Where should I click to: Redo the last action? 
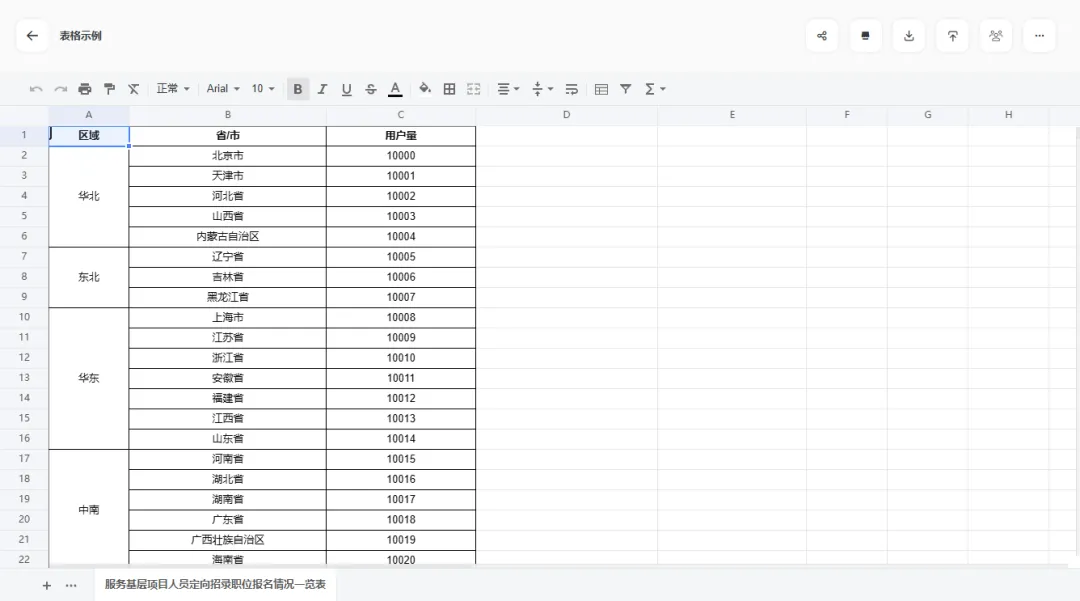61,89
